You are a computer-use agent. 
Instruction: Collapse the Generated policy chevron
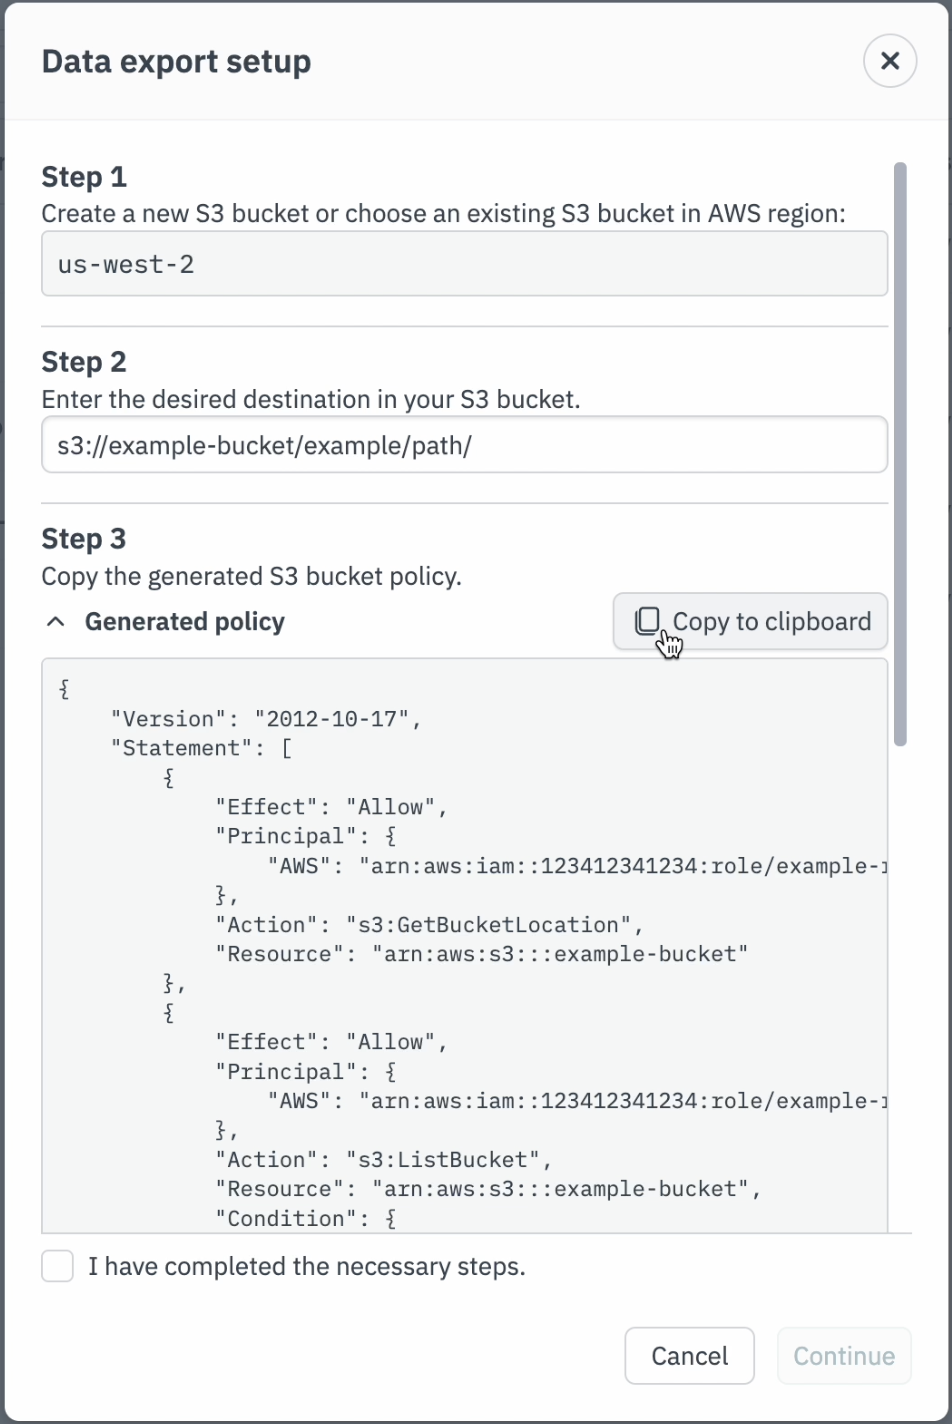click(x=57, y=622)
